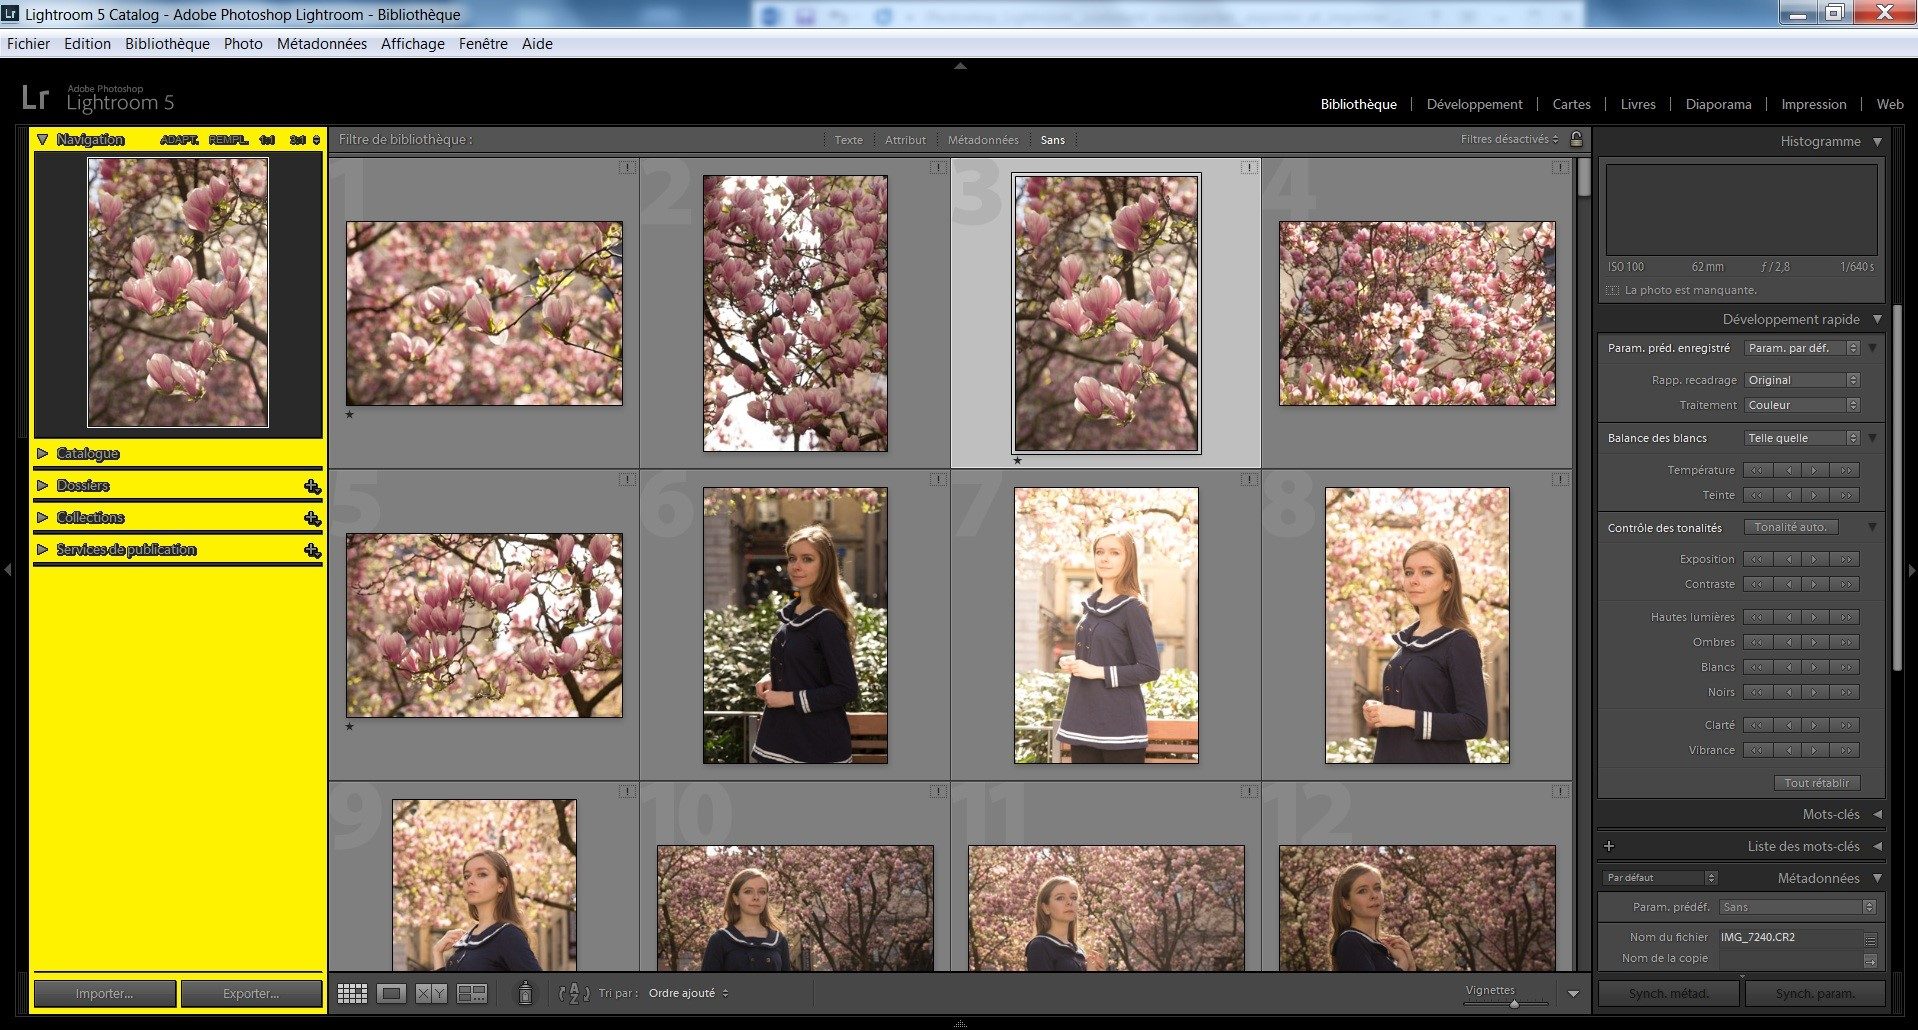Click Synch. param. button
Screen dimensions: 1918x1030
click(x=1815, y=994)
